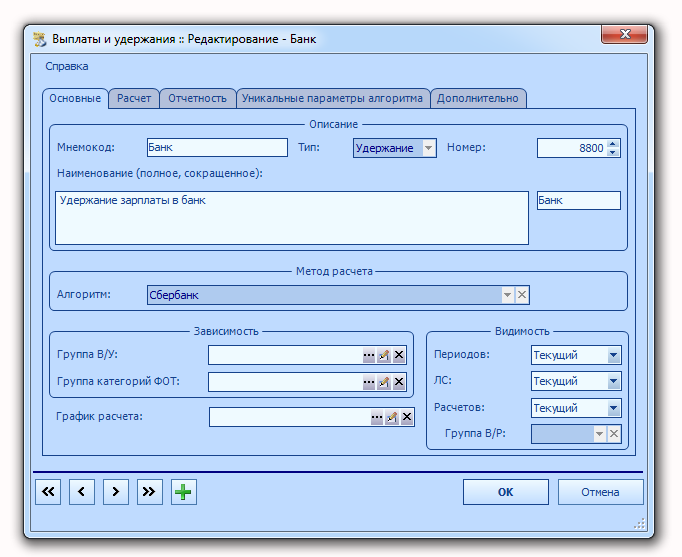Go to the first record
Viewport: 682px width, 557px height.
pos(48,492)
